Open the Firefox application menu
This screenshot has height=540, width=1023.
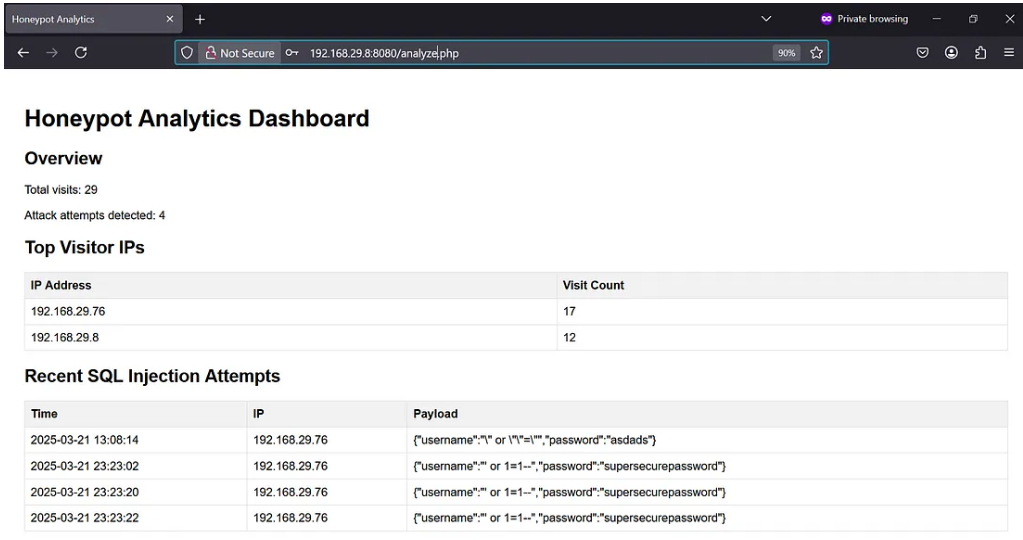1009,53
